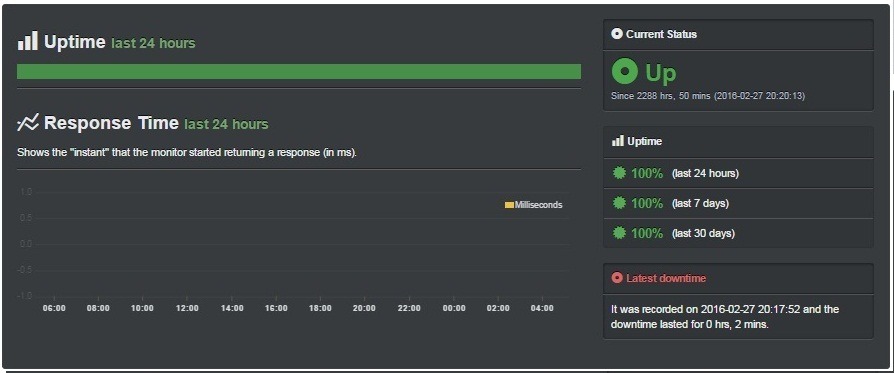Viewport: 894px width, 373px height.
Task: Click the bar chart icon beside Uptime heading
Action: click(27, 41)
